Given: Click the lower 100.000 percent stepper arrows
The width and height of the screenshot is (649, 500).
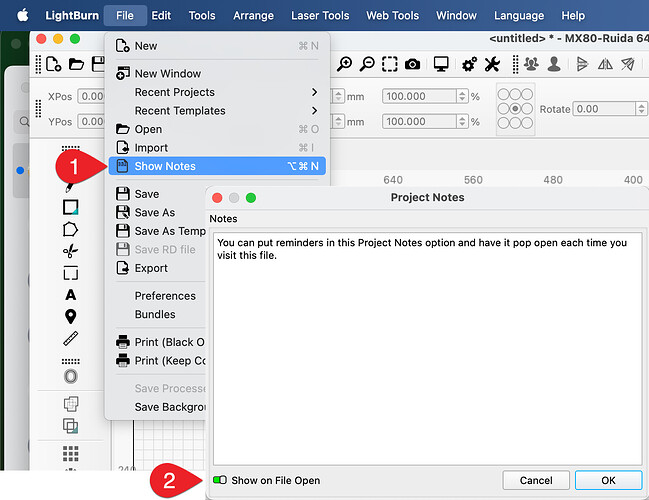Looking at the screenshot, I should [462, 121].
